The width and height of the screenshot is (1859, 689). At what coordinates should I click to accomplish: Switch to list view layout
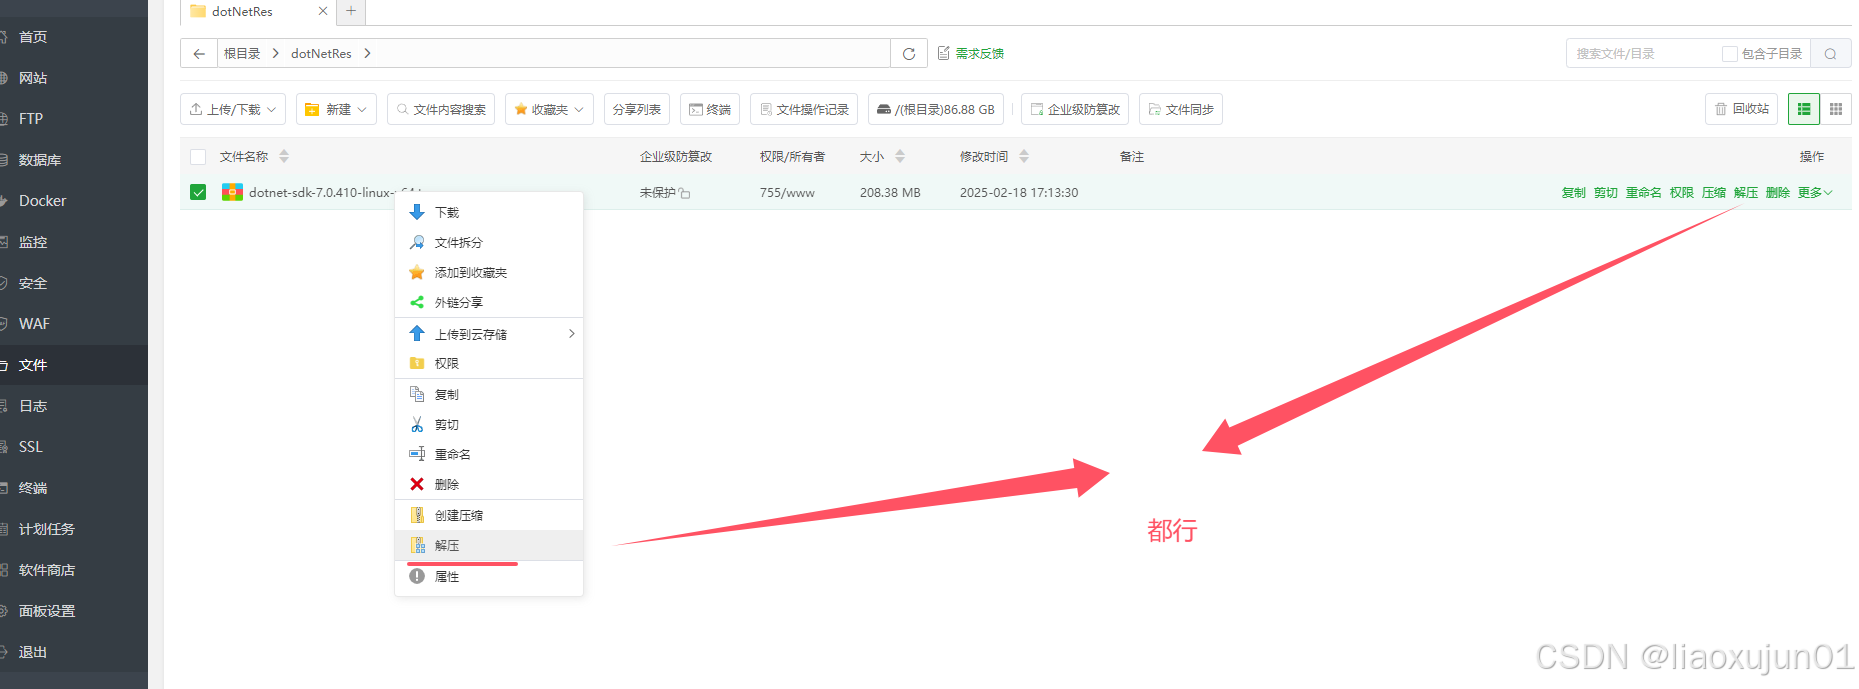point(1804,109)
